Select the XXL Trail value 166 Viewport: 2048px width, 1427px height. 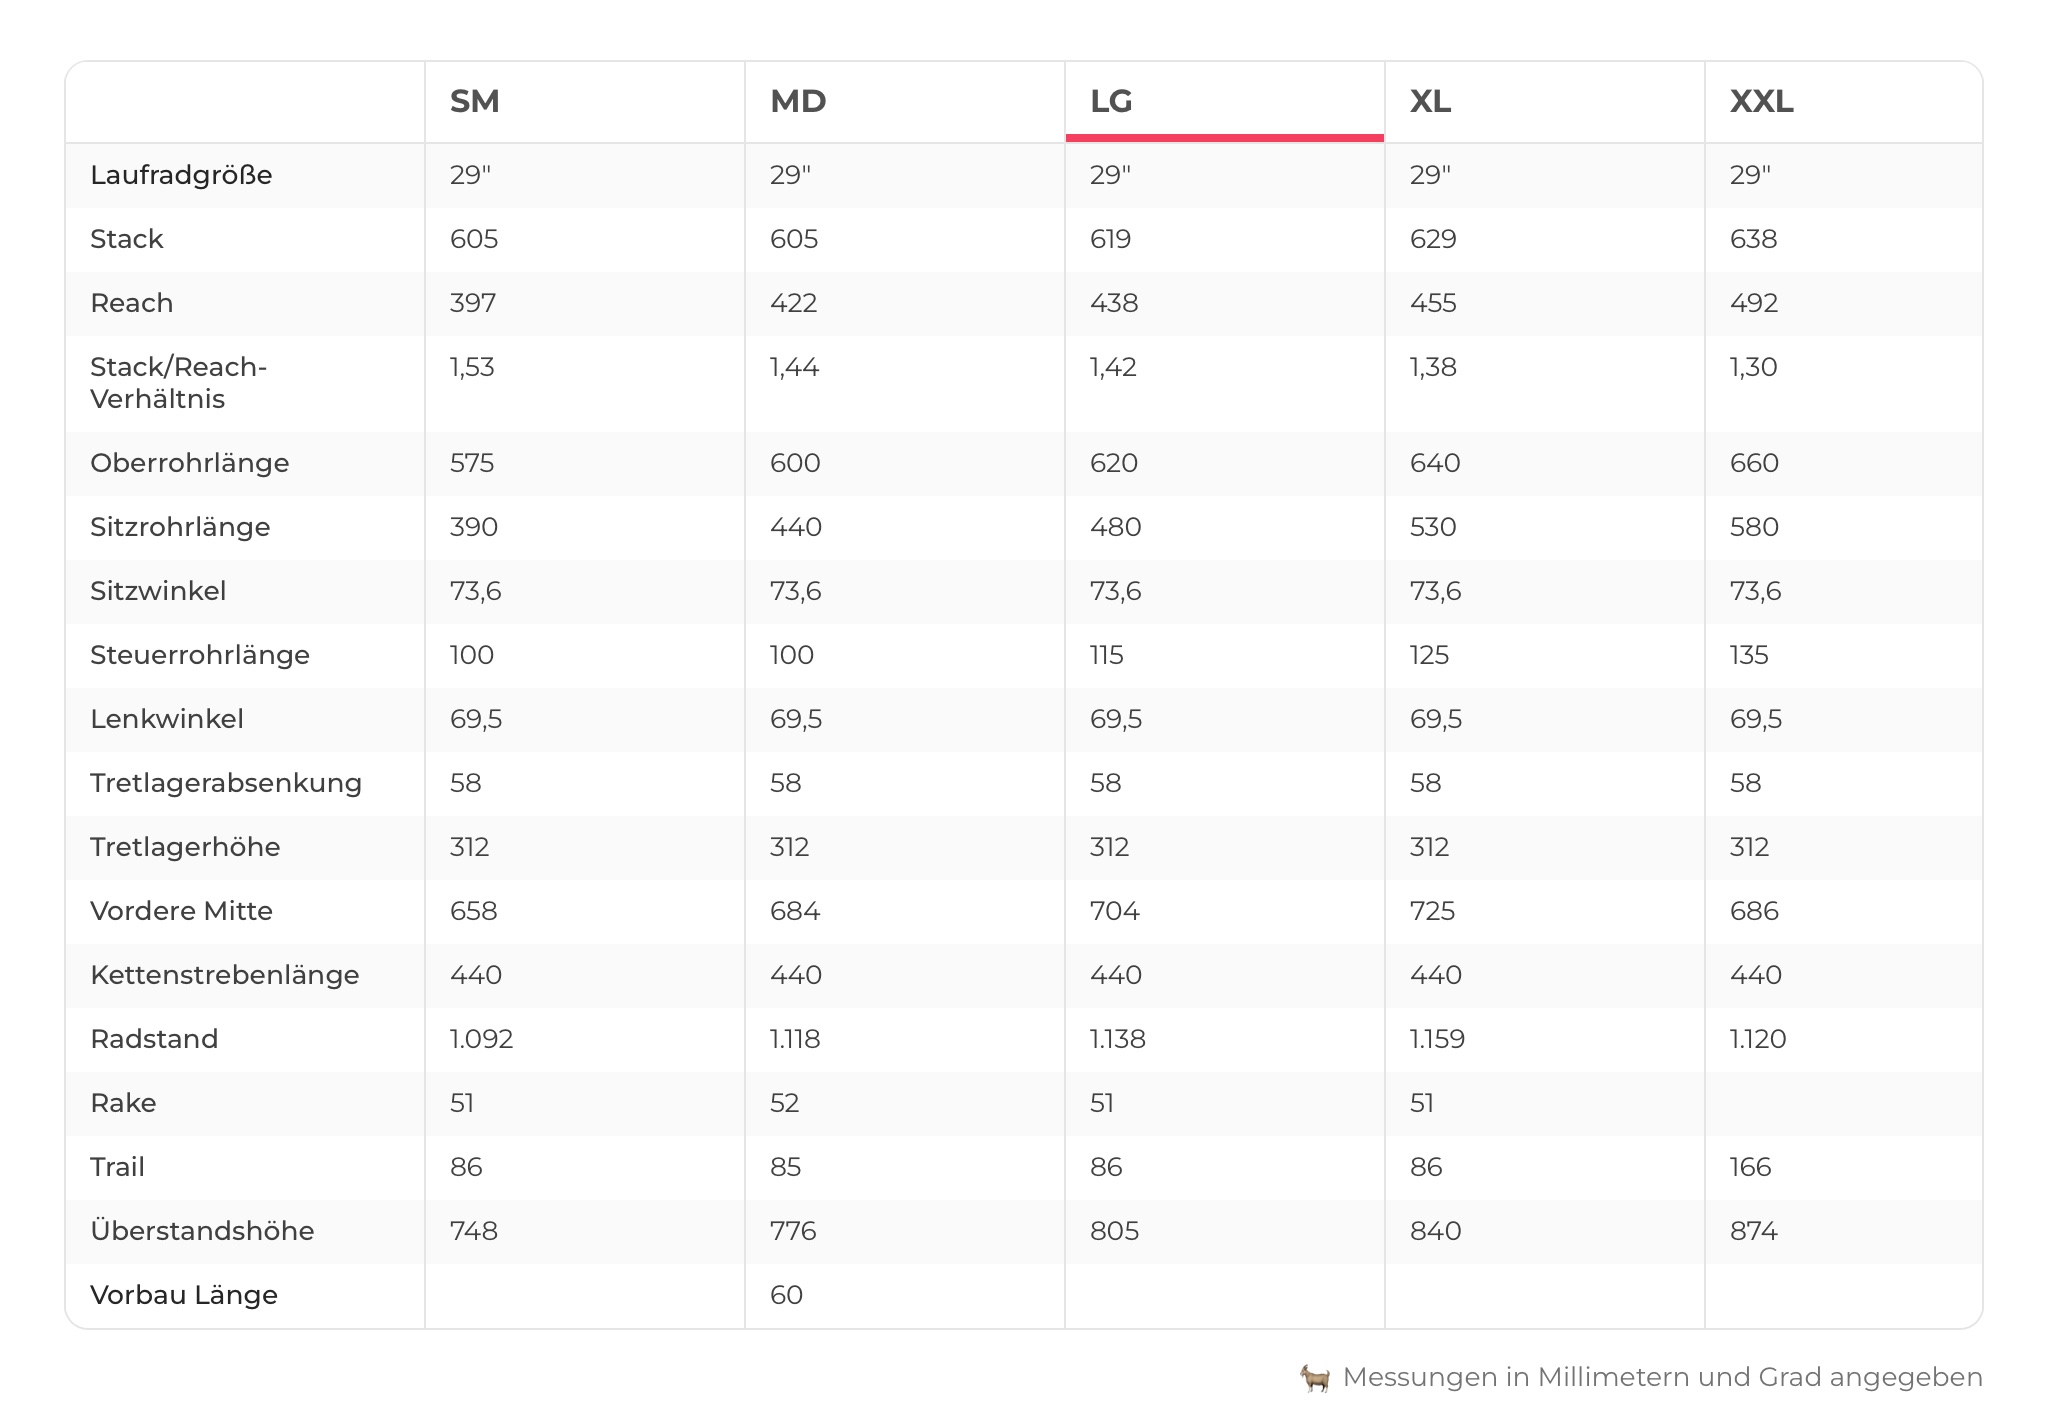1751,1167
